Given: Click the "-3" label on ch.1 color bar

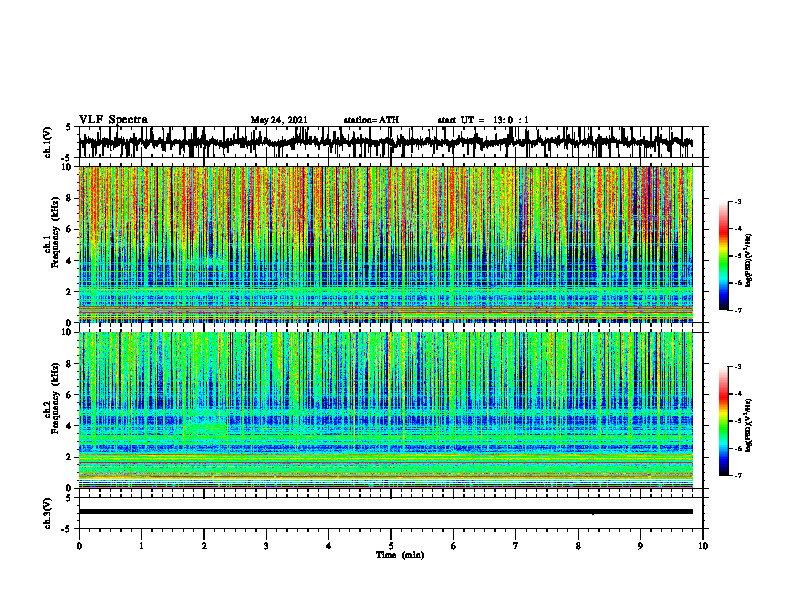Looking at the screenshot, I should coord(738,202).
